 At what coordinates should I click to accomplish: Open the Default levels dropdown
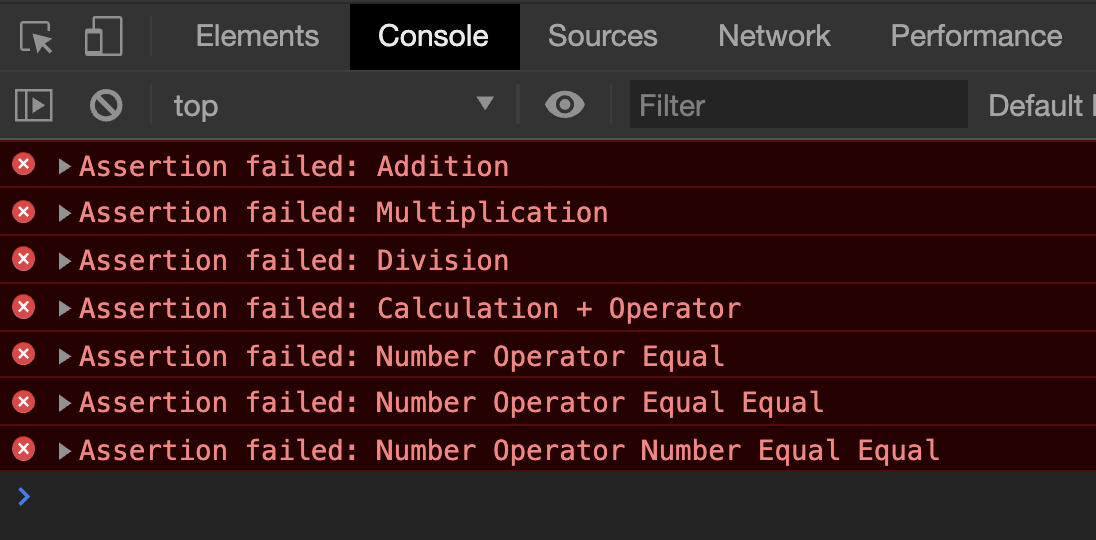click(1037, 105)
